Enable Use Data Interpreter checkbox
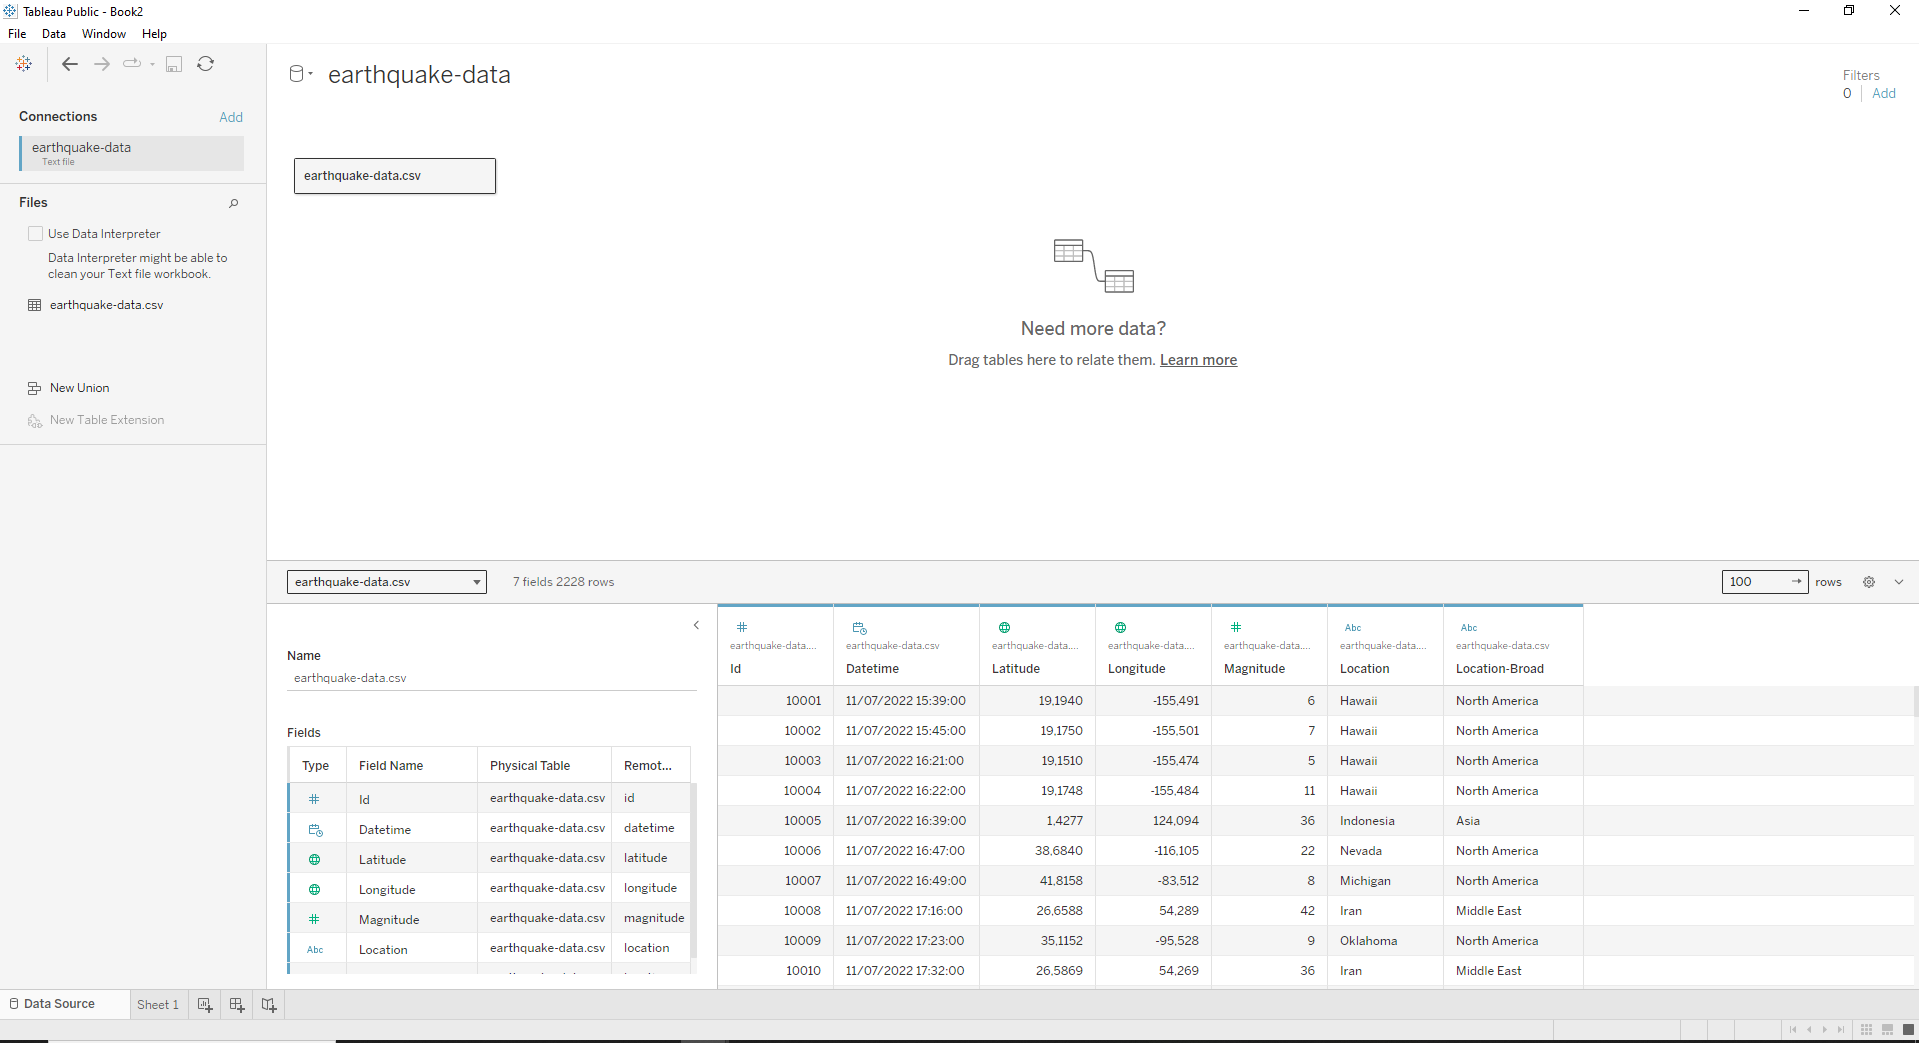 coord(36,234)
